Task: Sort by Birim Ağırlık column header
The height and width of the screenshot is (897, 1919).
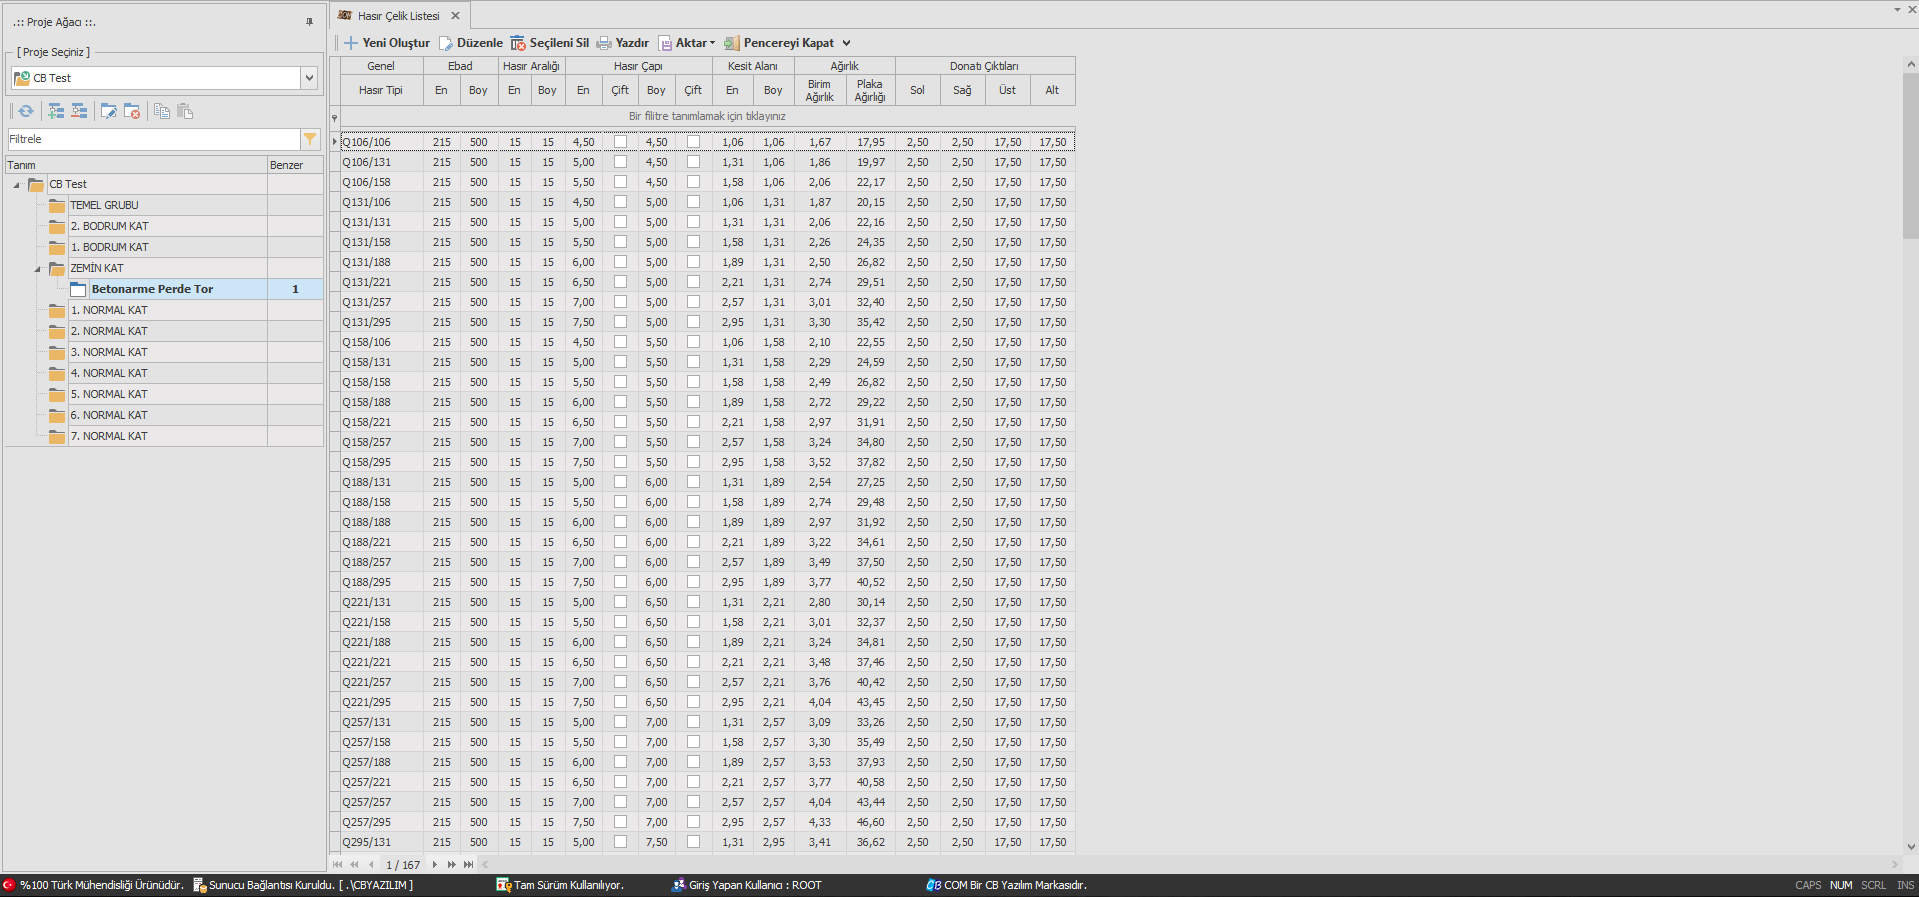Action: (820, 90)
